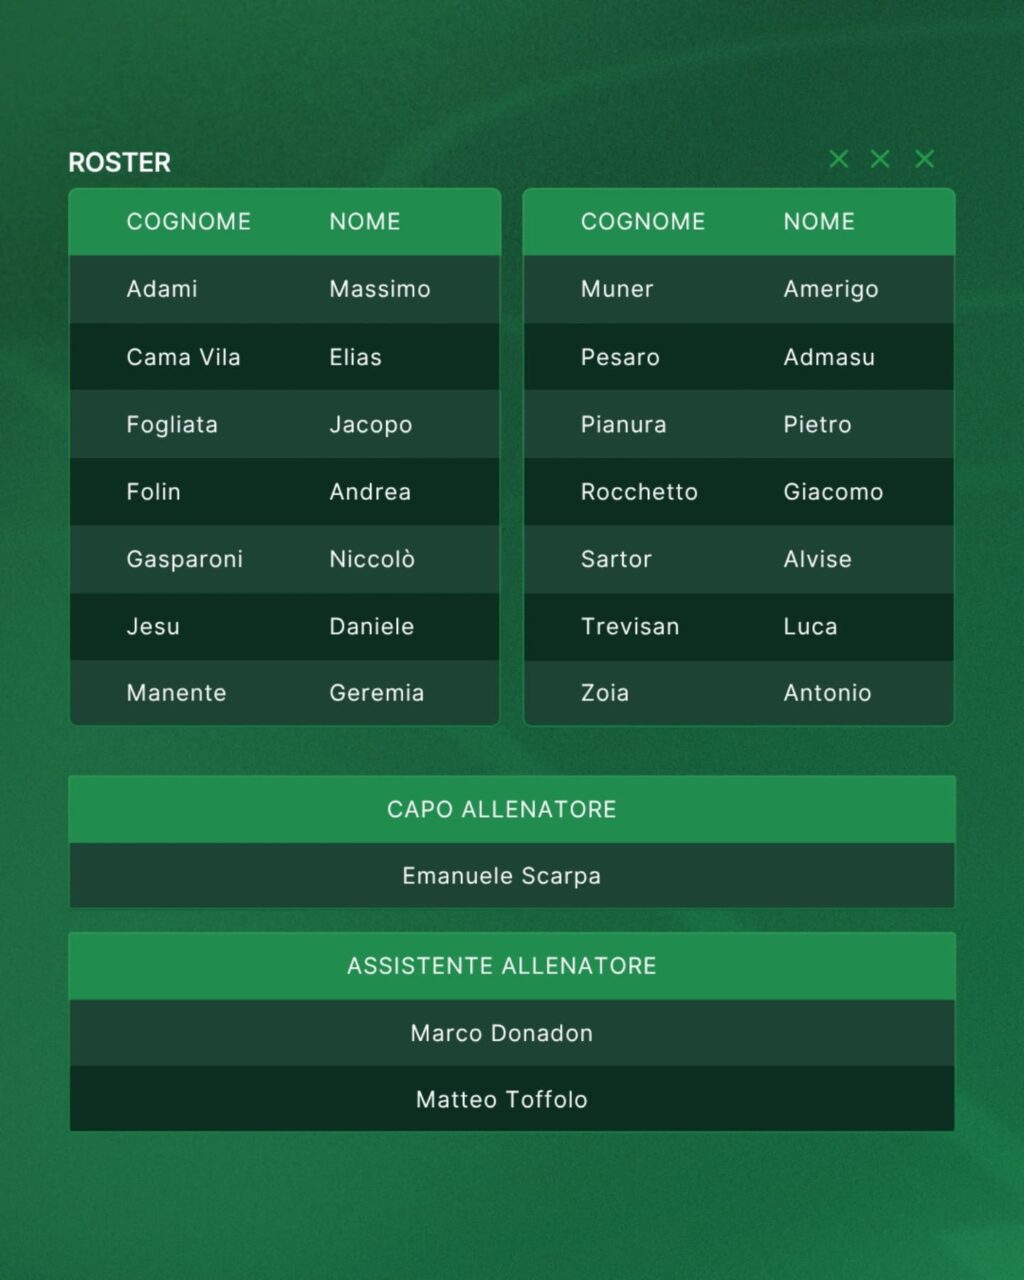Click the Pesaro surname cell
The image size is (1024, 1280).
(x=620, y=357)
